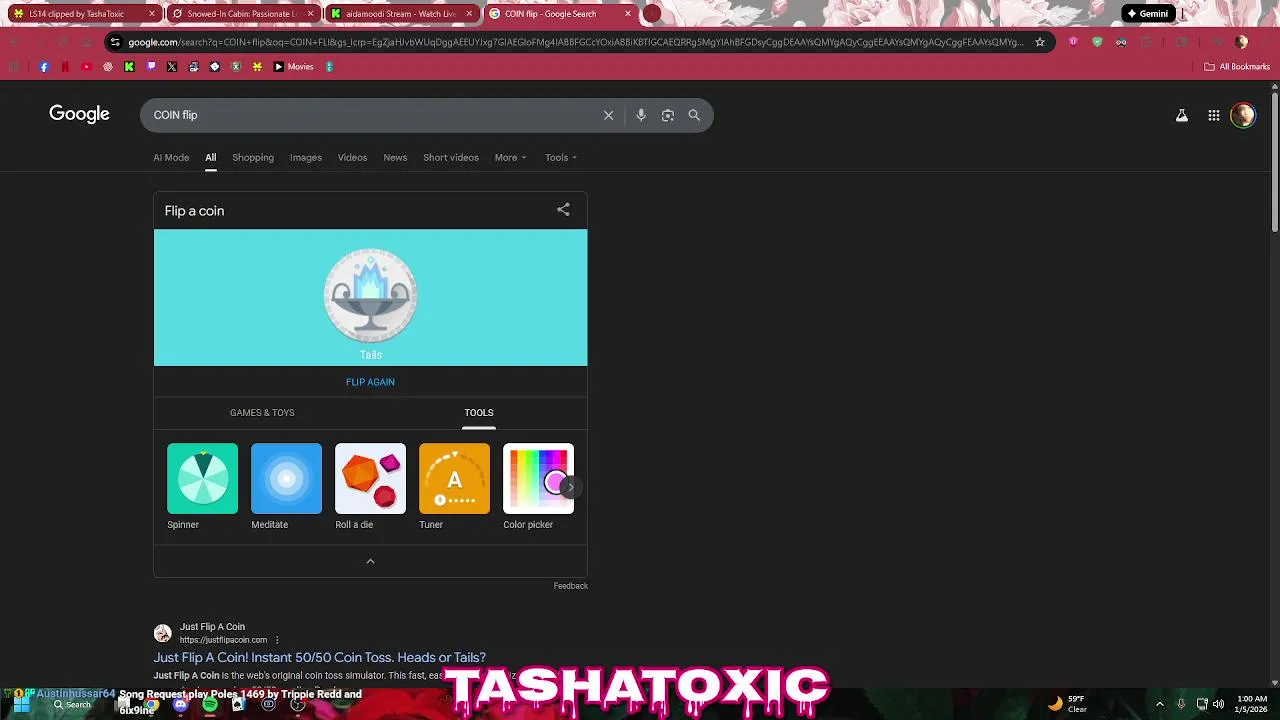Screen dimensions: 1280x720
Task: Open the Google apps grid
Action: tap(1214, 115)
